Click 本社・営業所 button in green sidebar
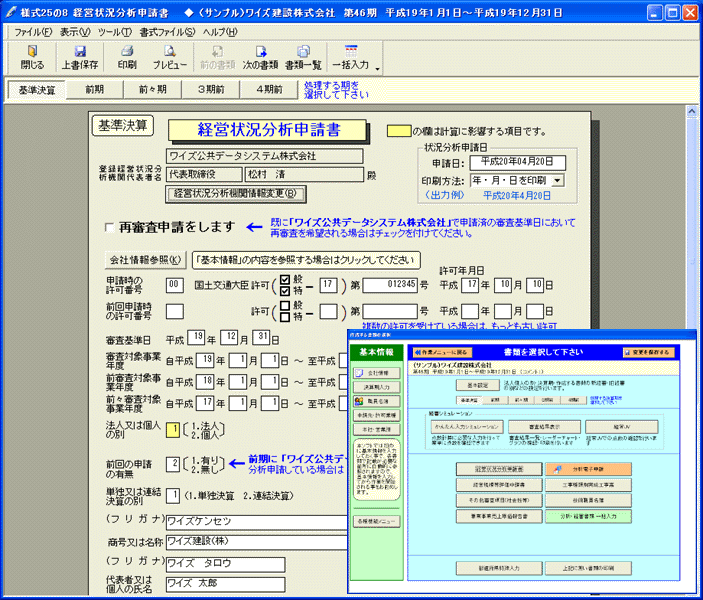This screenshot has height=600, width=703. pos(377,429)
